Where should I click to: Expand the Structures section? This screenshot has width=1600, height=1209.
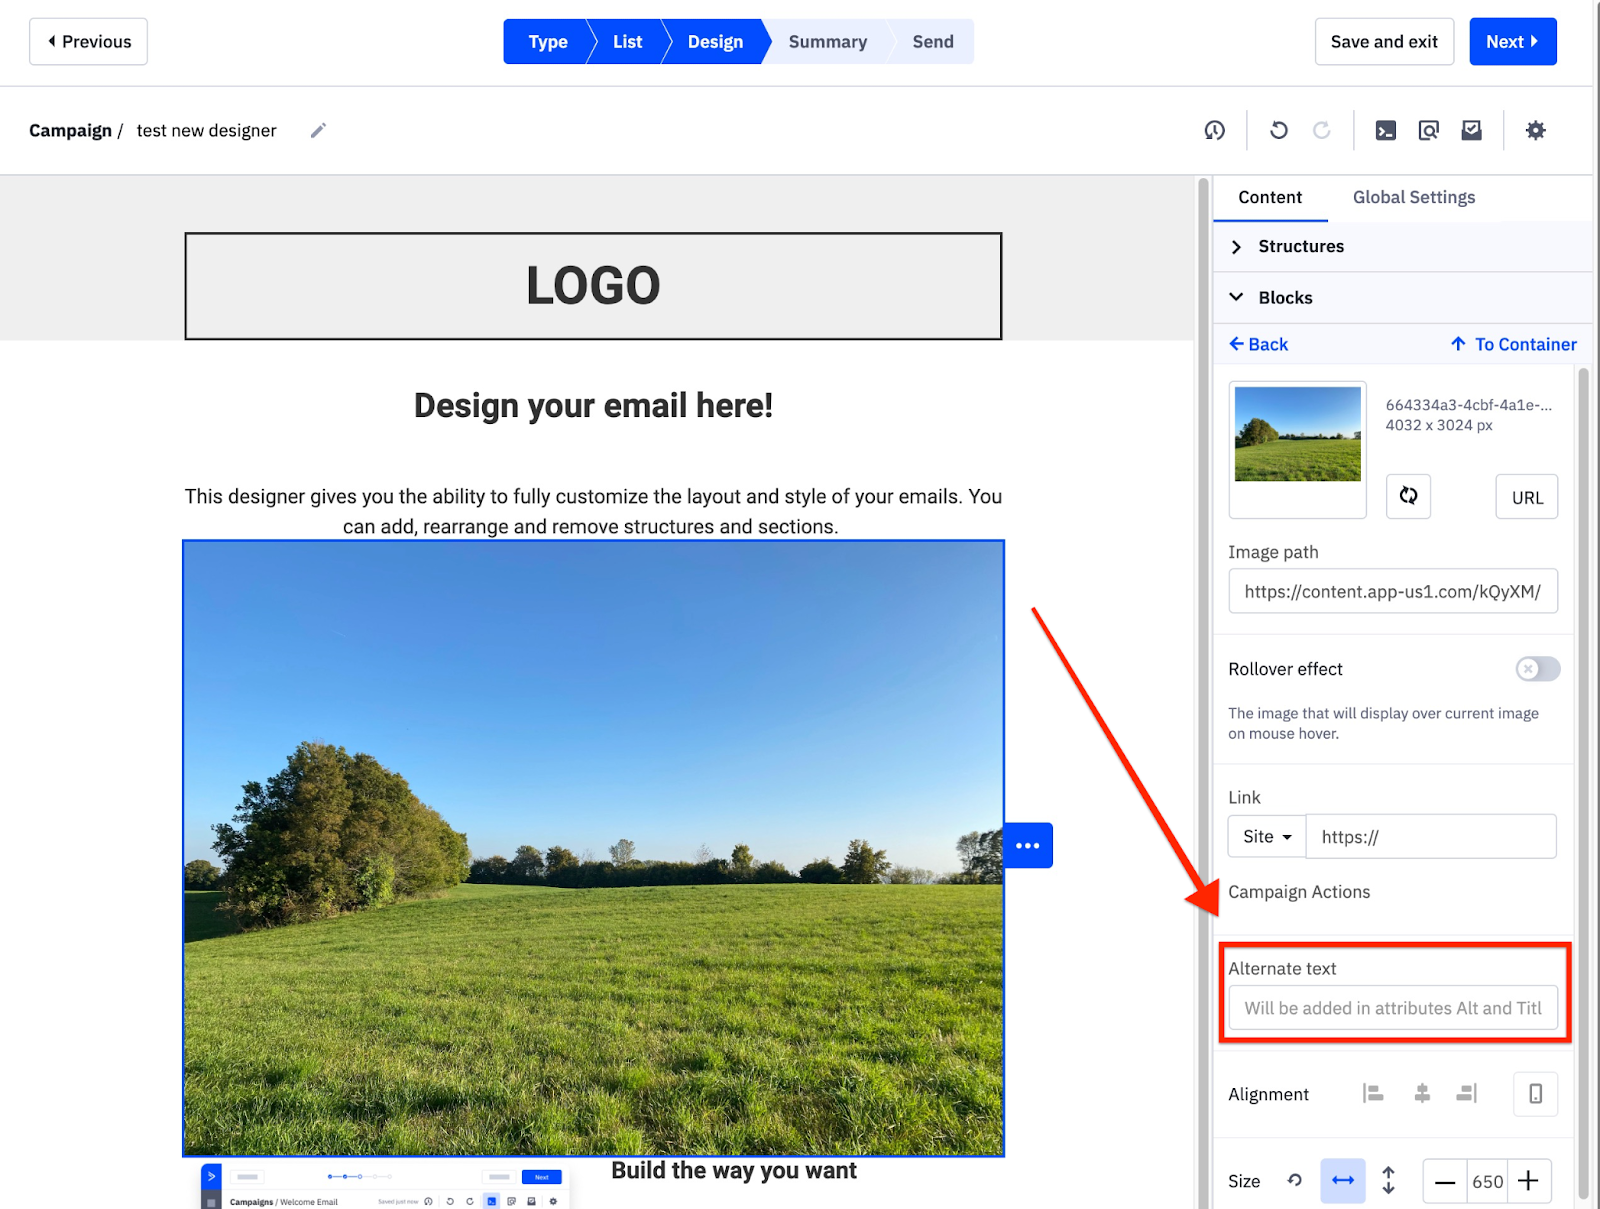[x=1300, y=247]
